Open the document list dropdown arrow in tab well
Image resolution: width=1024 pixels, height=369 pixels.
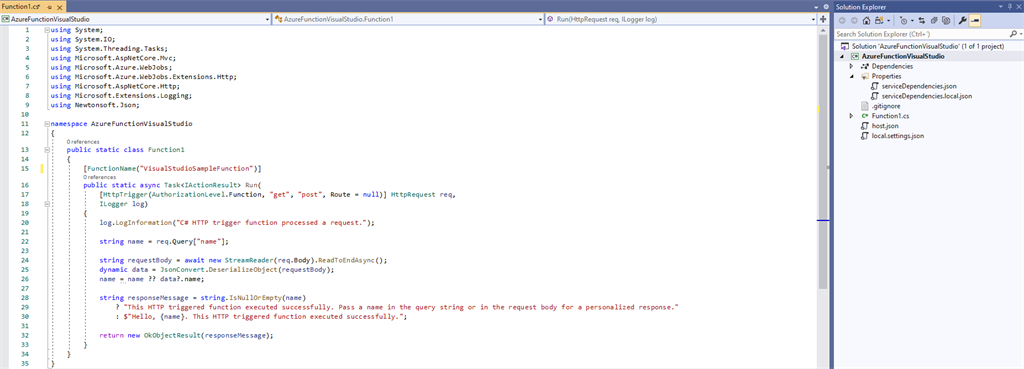click(x=816, y=7)
